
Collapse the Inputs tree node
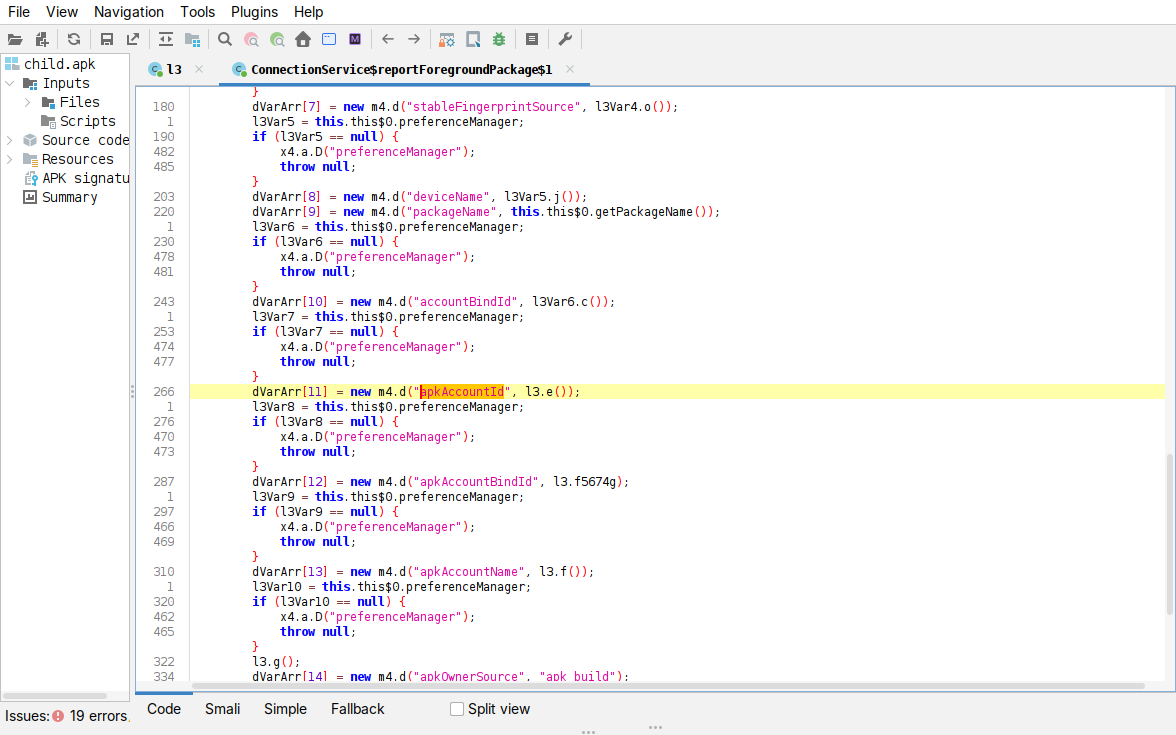tap(10, 83)
